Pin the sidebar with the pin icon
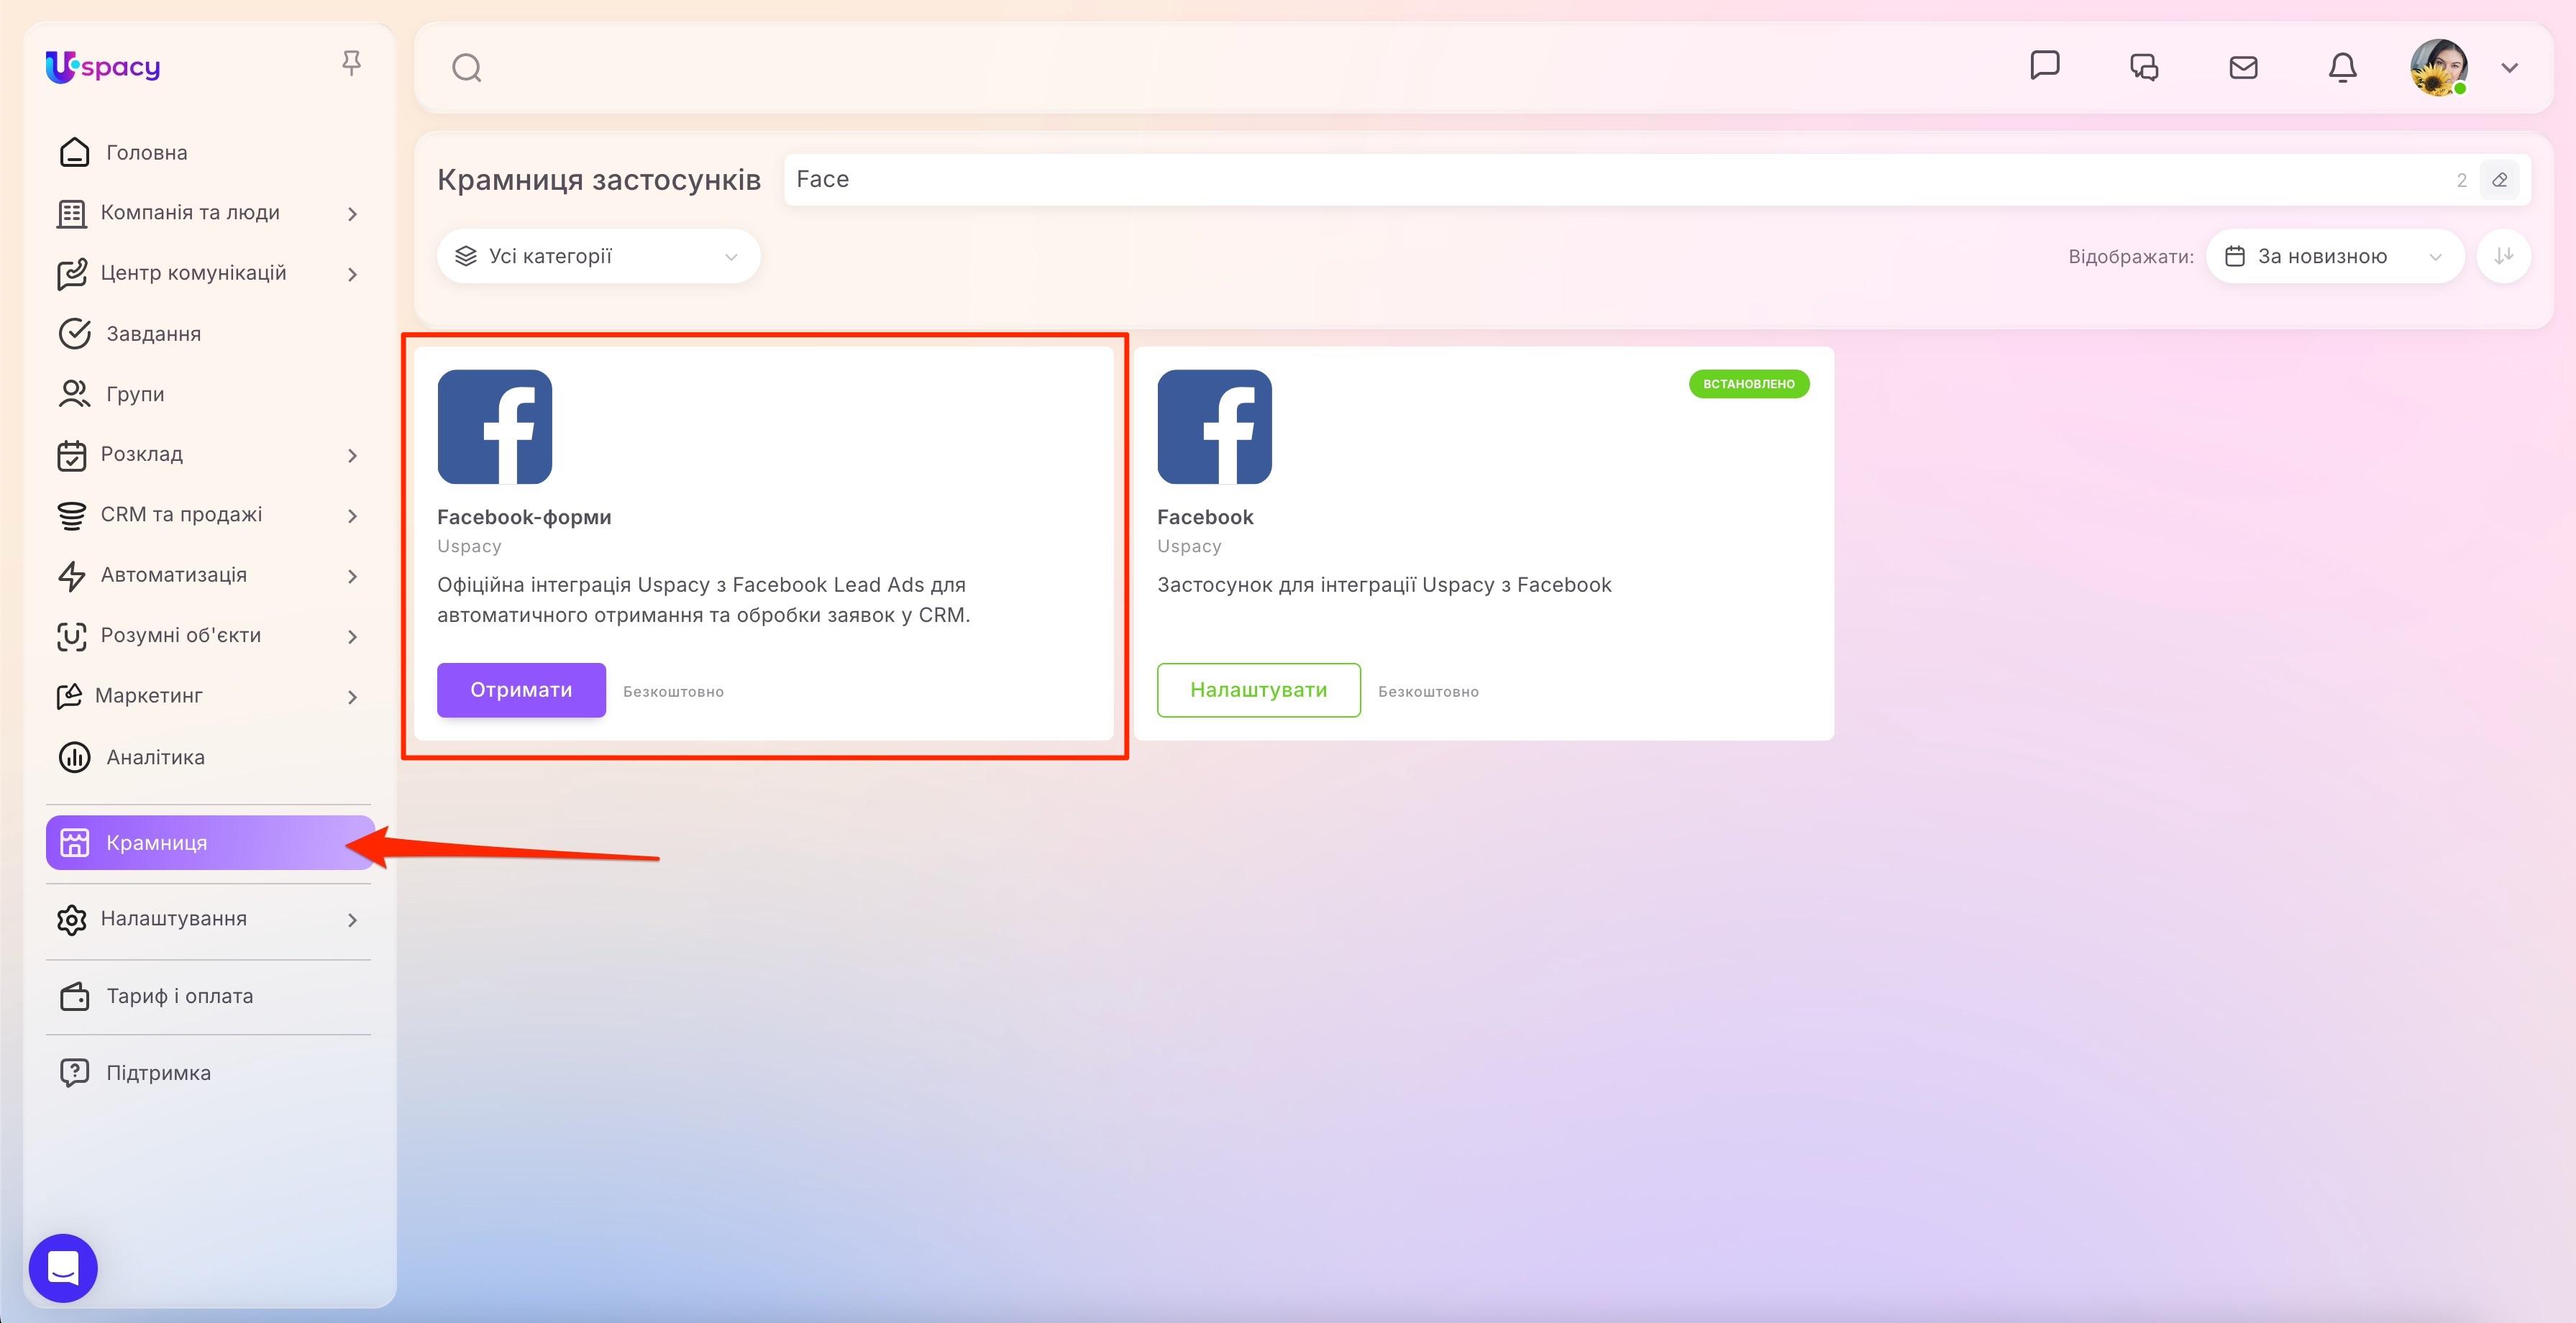The width and height of the screenshot is (2576, 1323). [351, 64]
